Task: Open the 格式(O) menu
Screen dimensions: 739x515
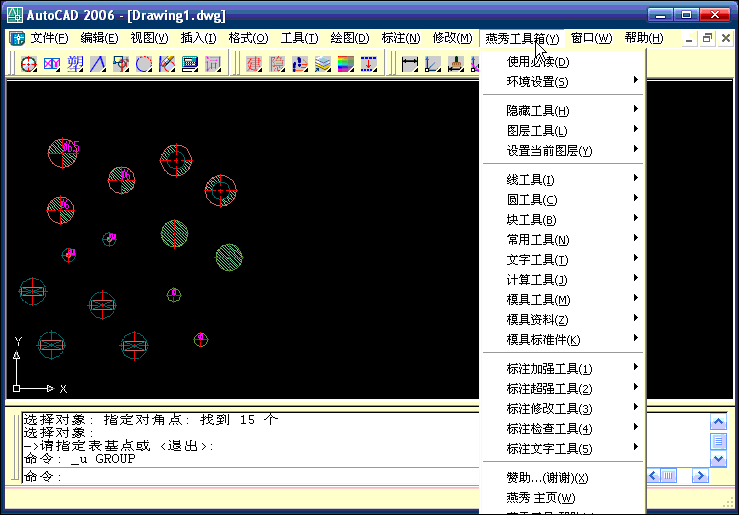Action: (x=248, y=38)
